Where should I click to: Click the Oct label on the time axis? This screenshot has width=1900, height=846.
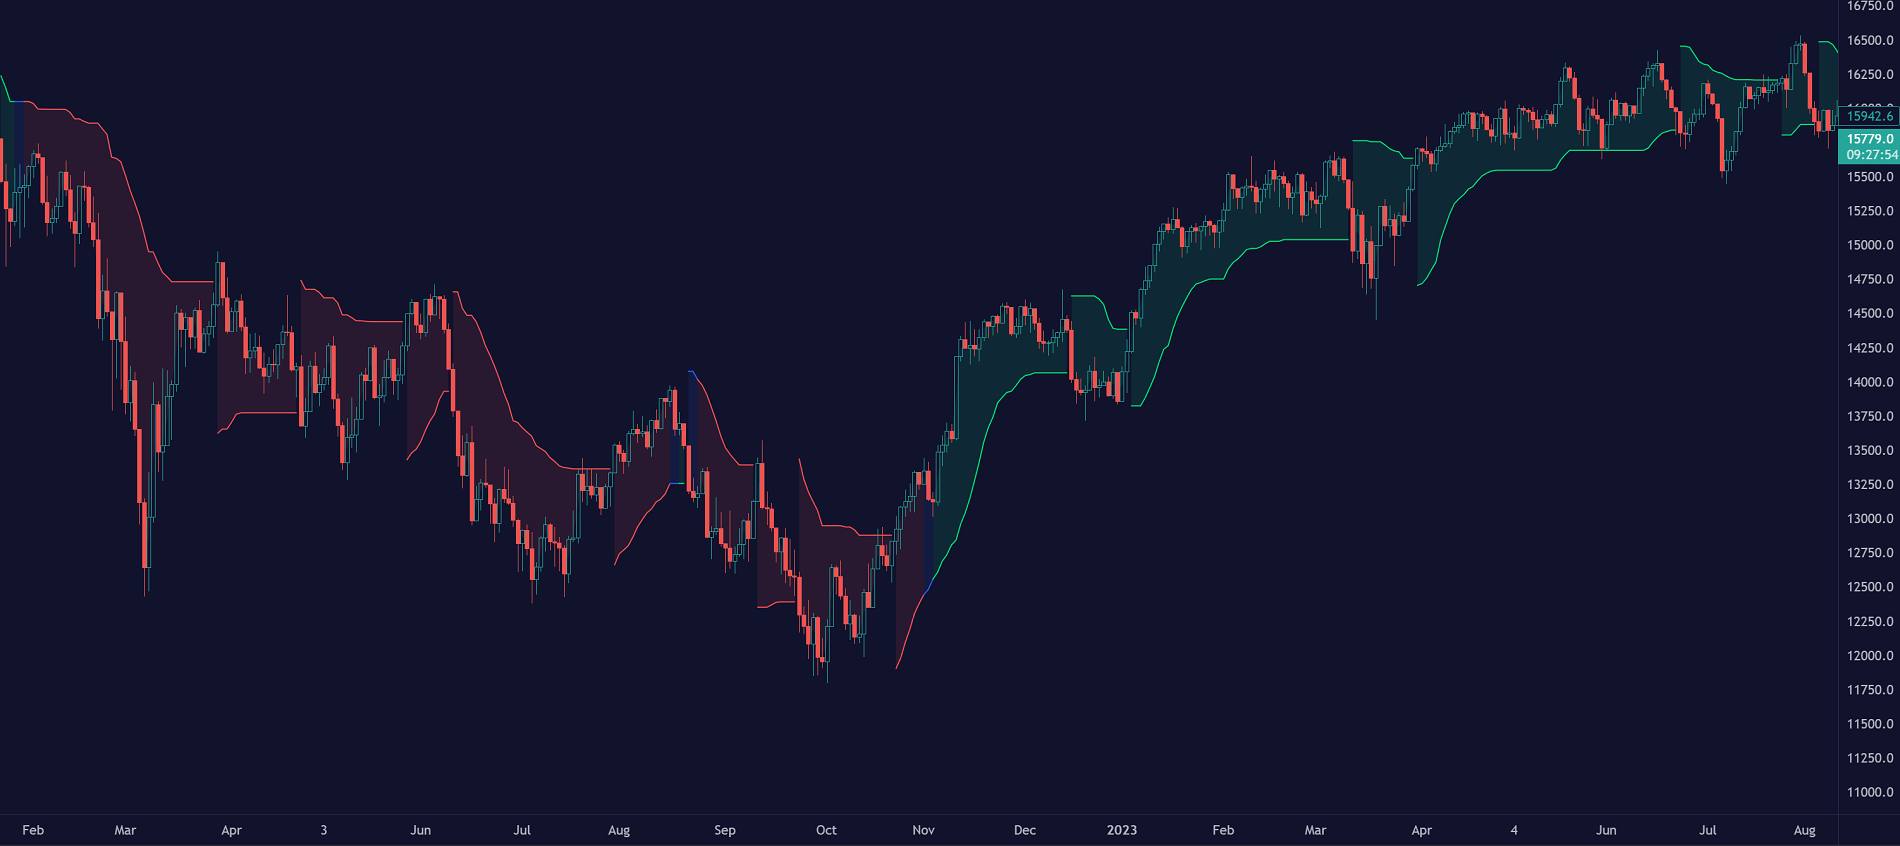tap(826, 830)
